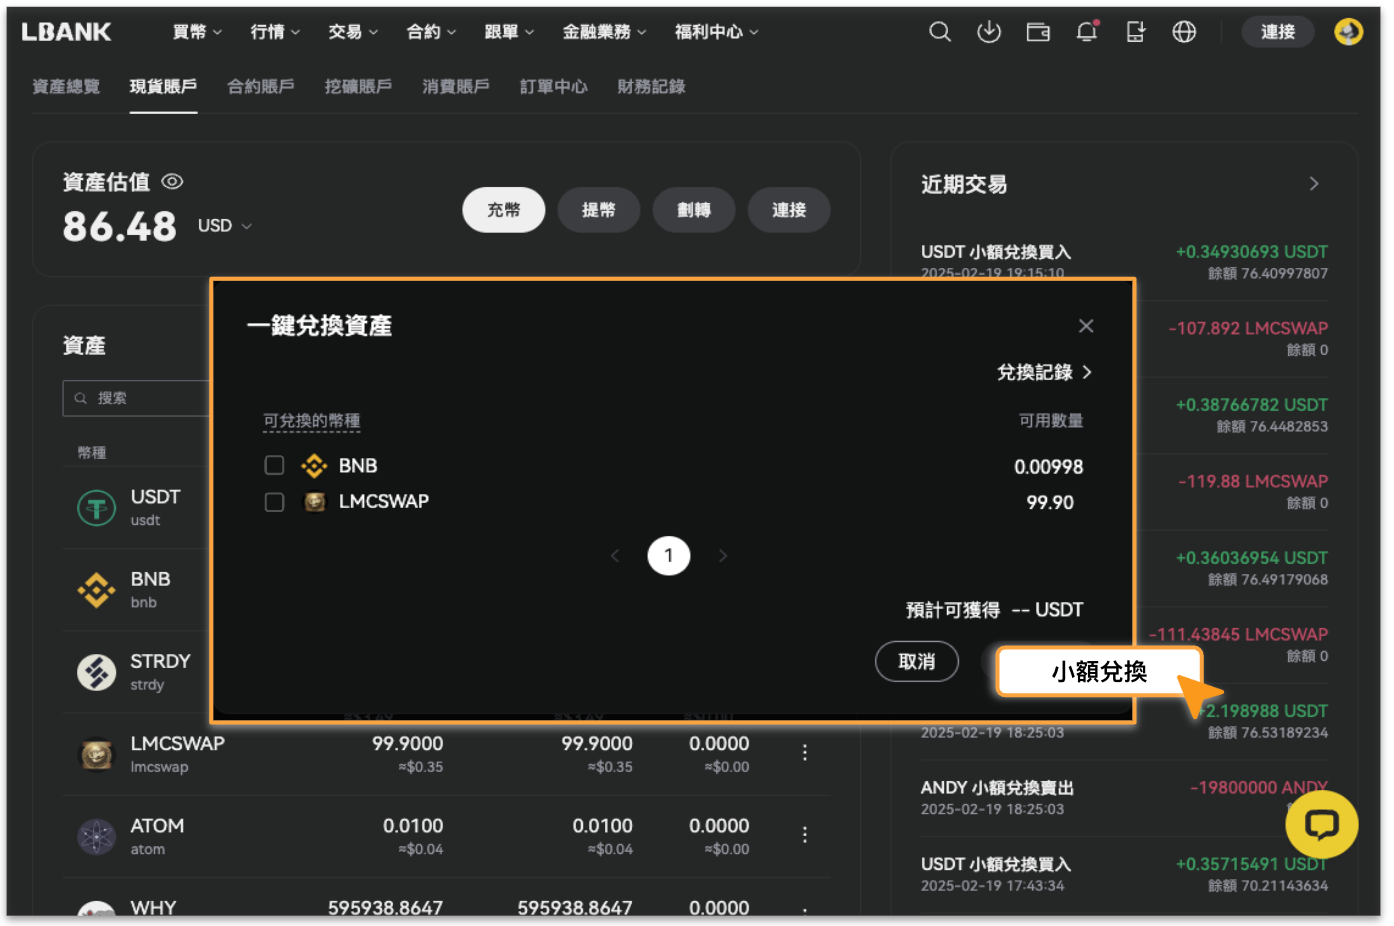
Task: Open the user avatar profile
Action: pyautogui.click(x=1348, y=32)
